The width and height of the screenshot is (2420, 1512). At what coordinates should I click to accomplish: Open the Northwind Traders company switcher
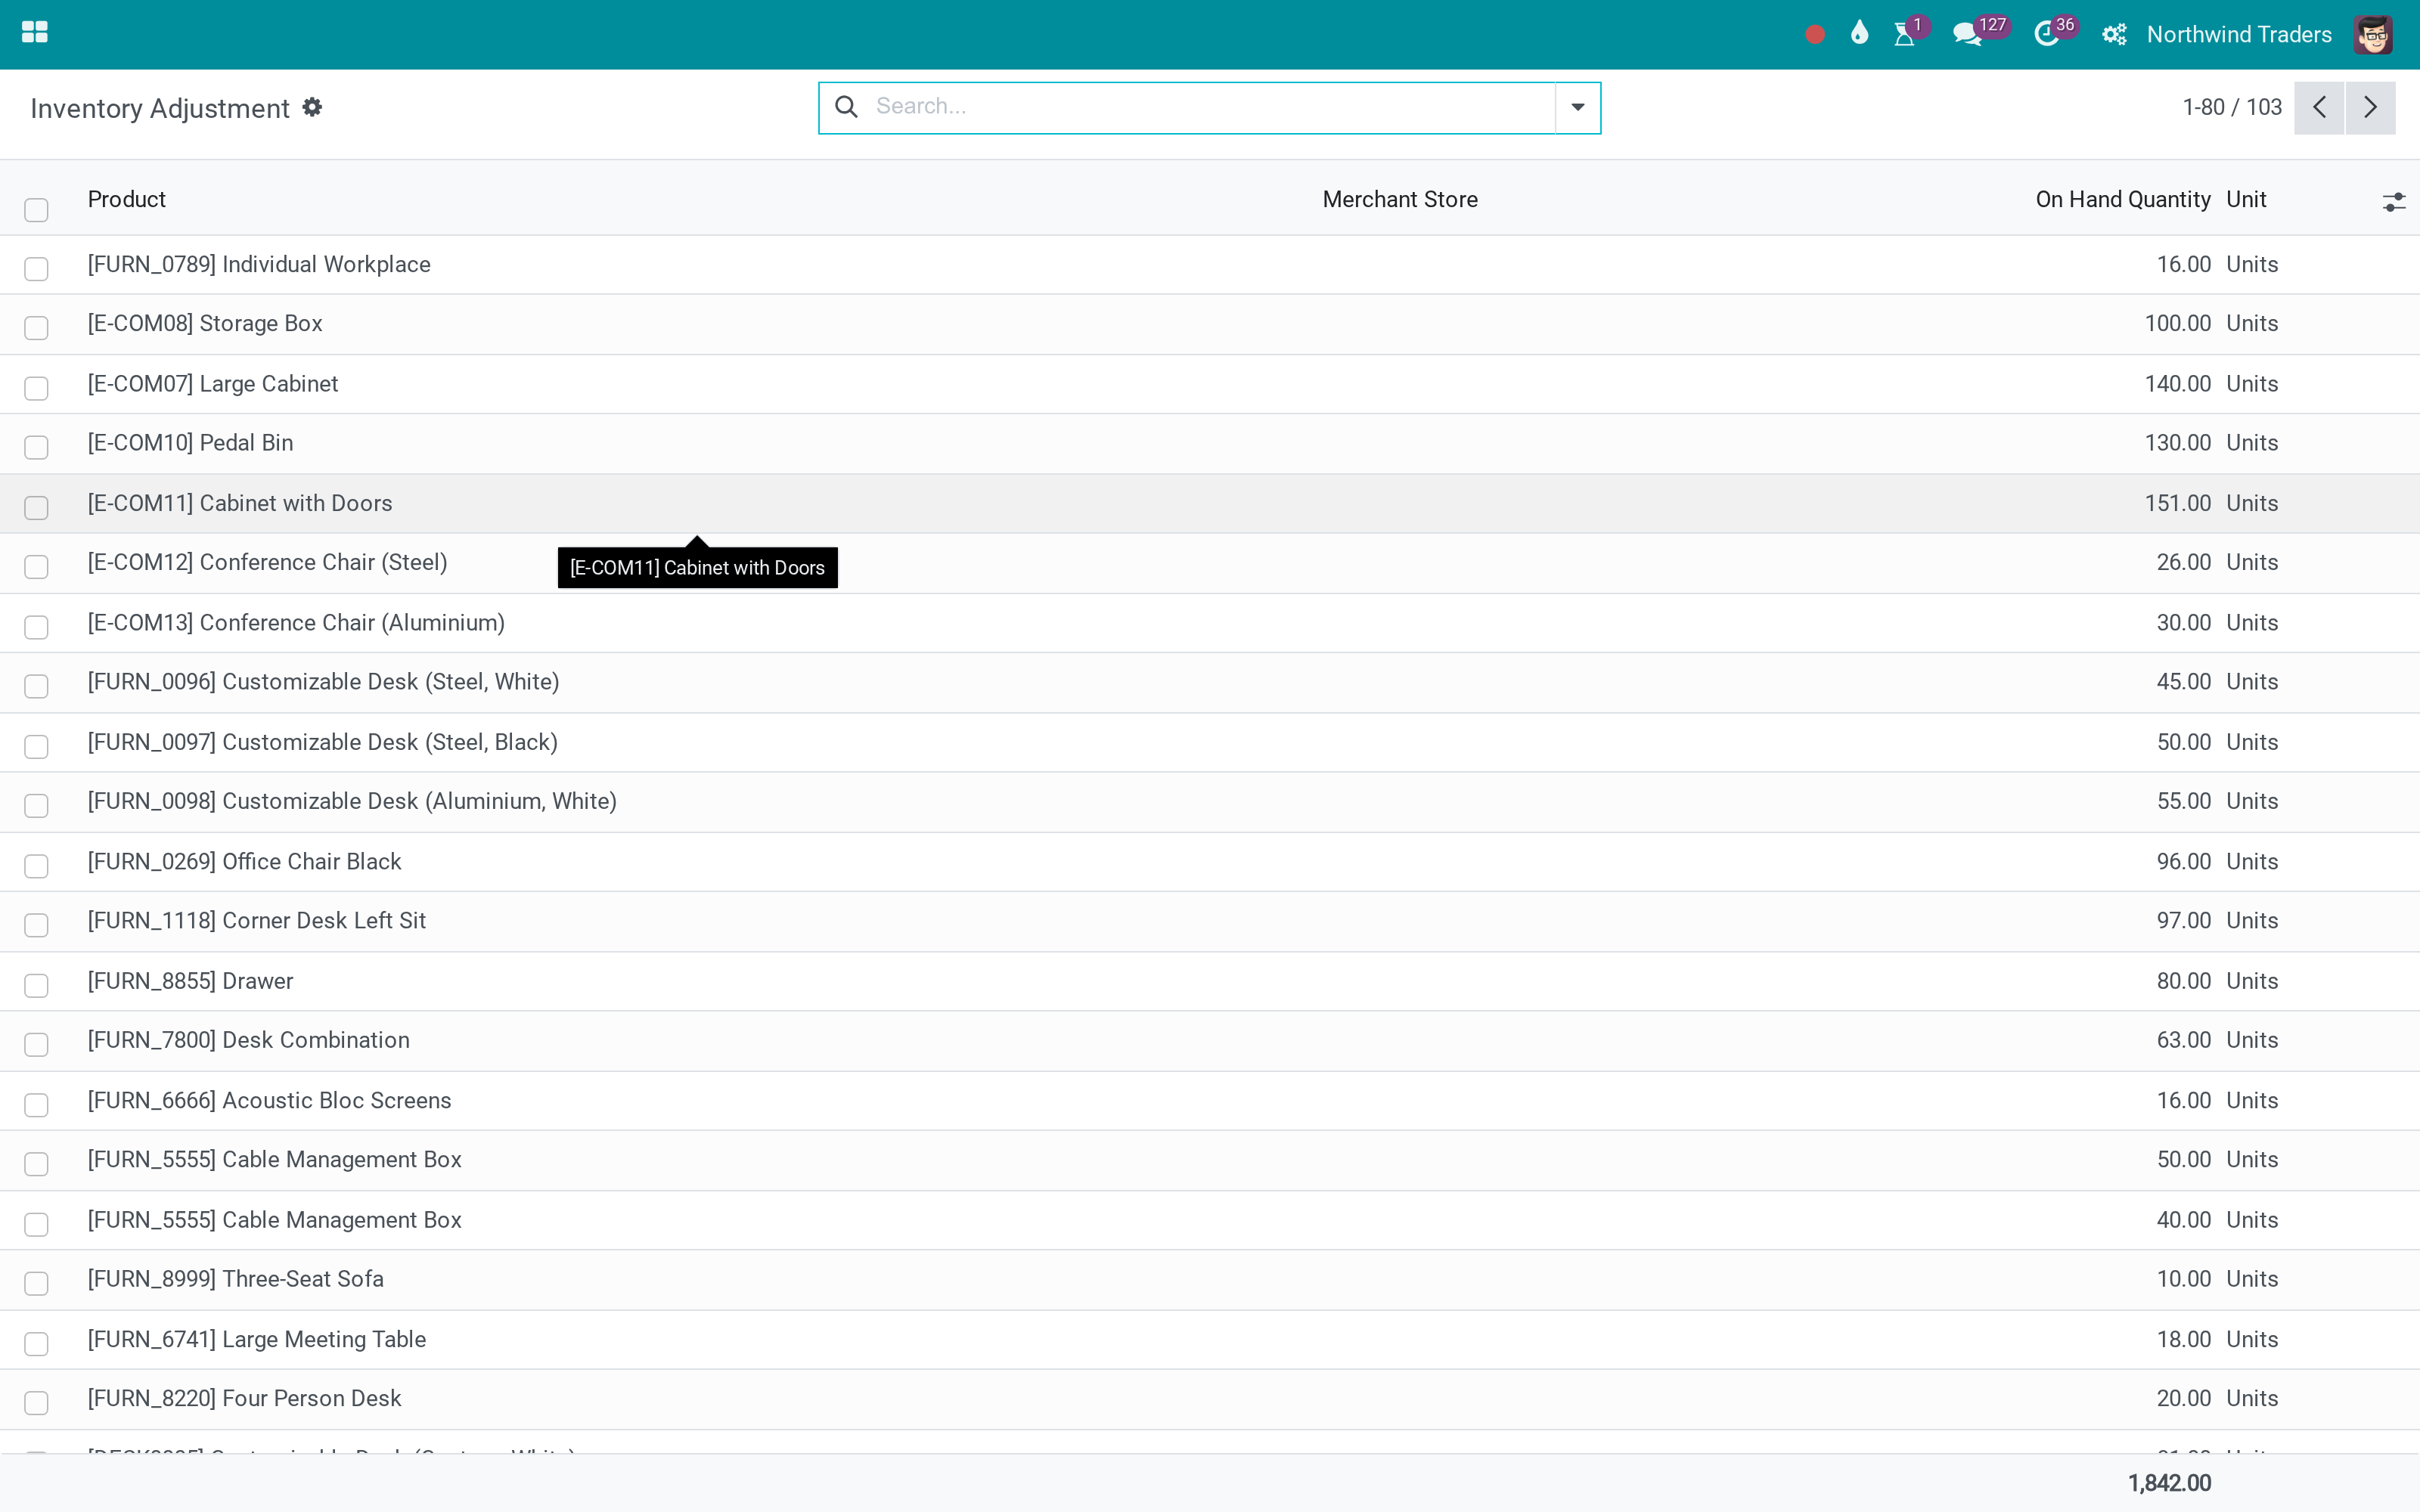click(2239, 34)
